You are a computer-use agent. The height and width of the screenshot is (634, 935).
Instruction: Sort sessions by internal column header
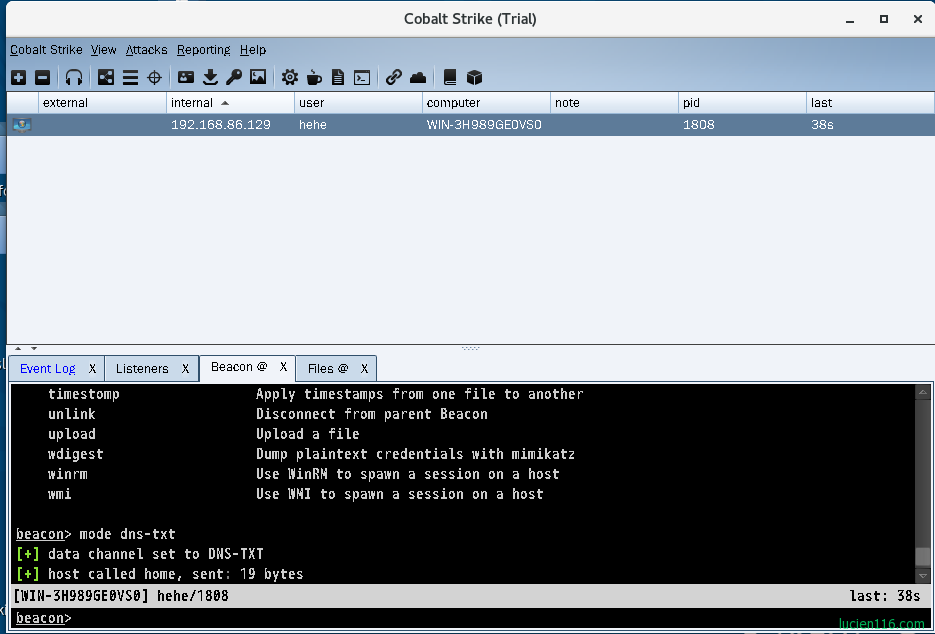pyautogui.click(x=230, y=103)
